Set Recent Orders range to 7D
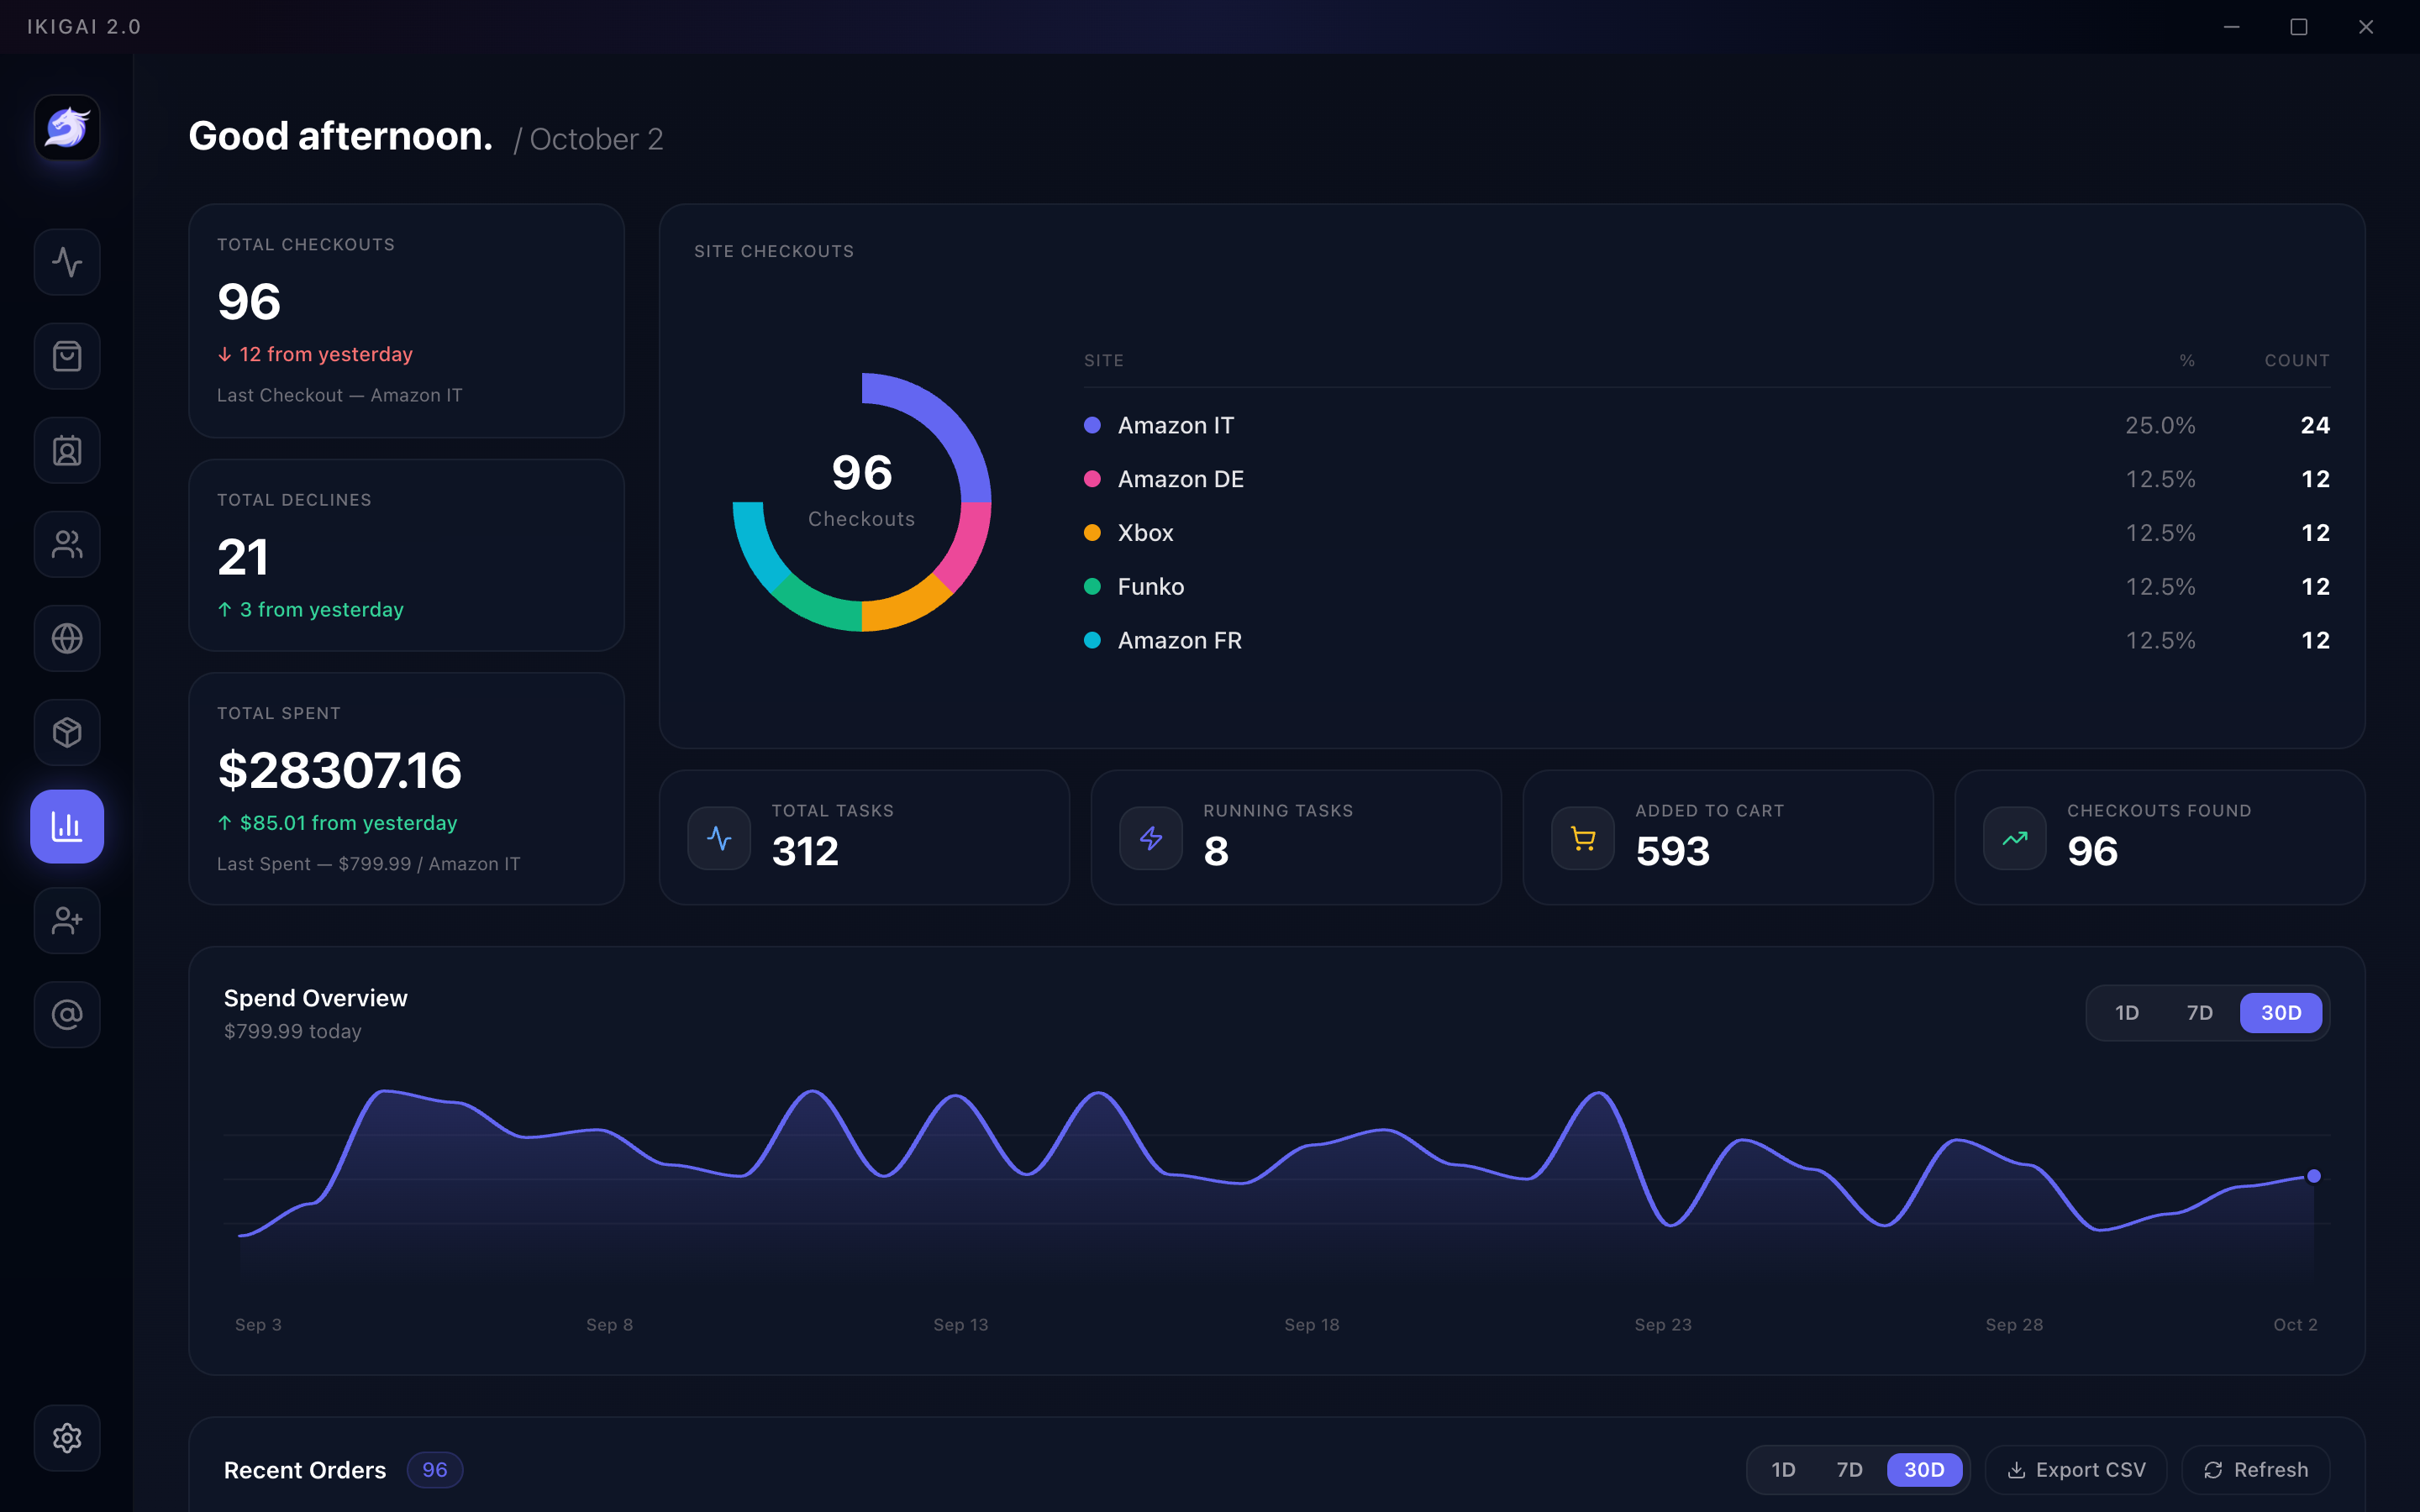The width and height of the screenshot is (2420, 1512). click(1849, 1470)
